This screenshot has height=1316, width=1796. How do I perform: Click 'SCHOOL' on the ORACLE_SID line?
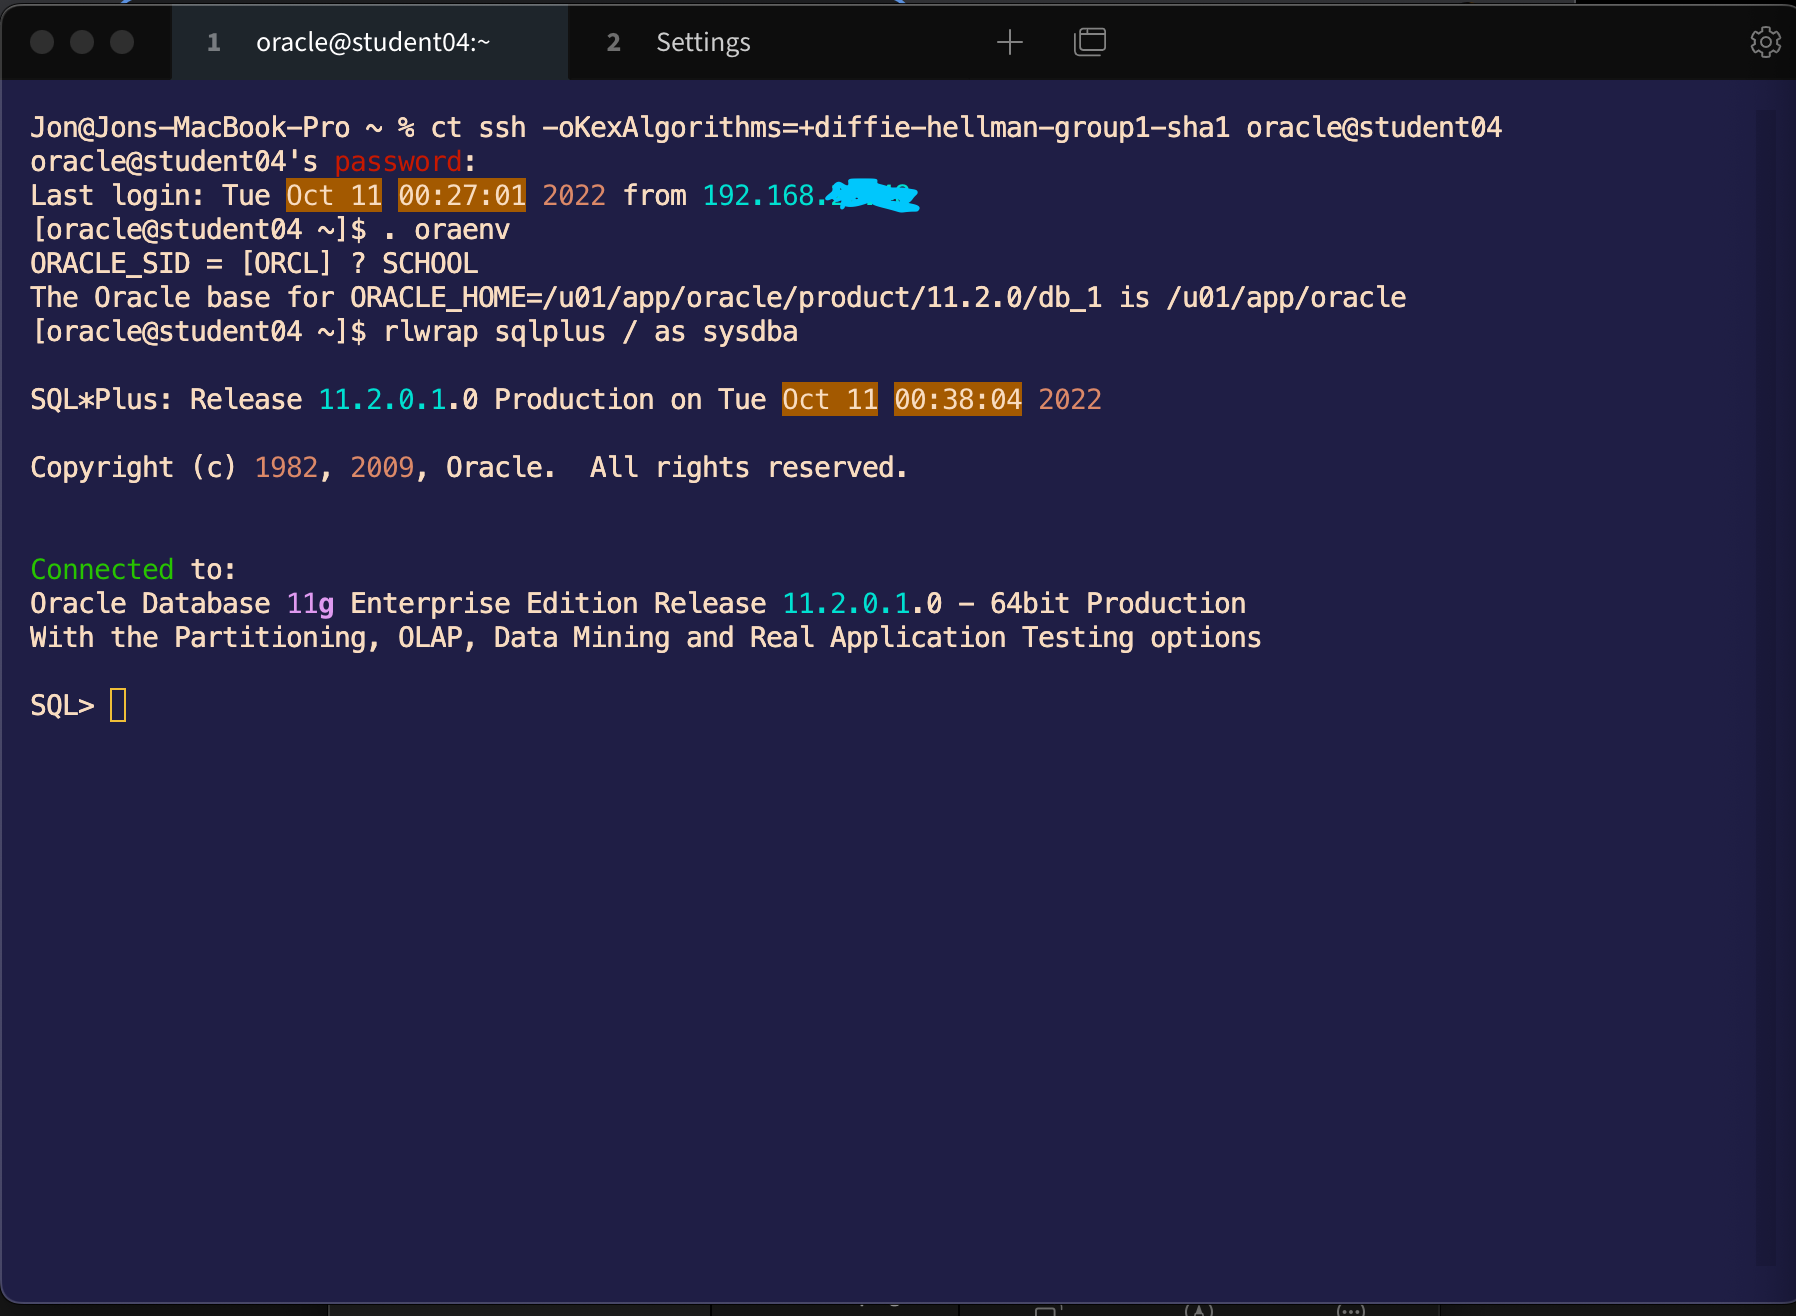(x=430, y=263)
